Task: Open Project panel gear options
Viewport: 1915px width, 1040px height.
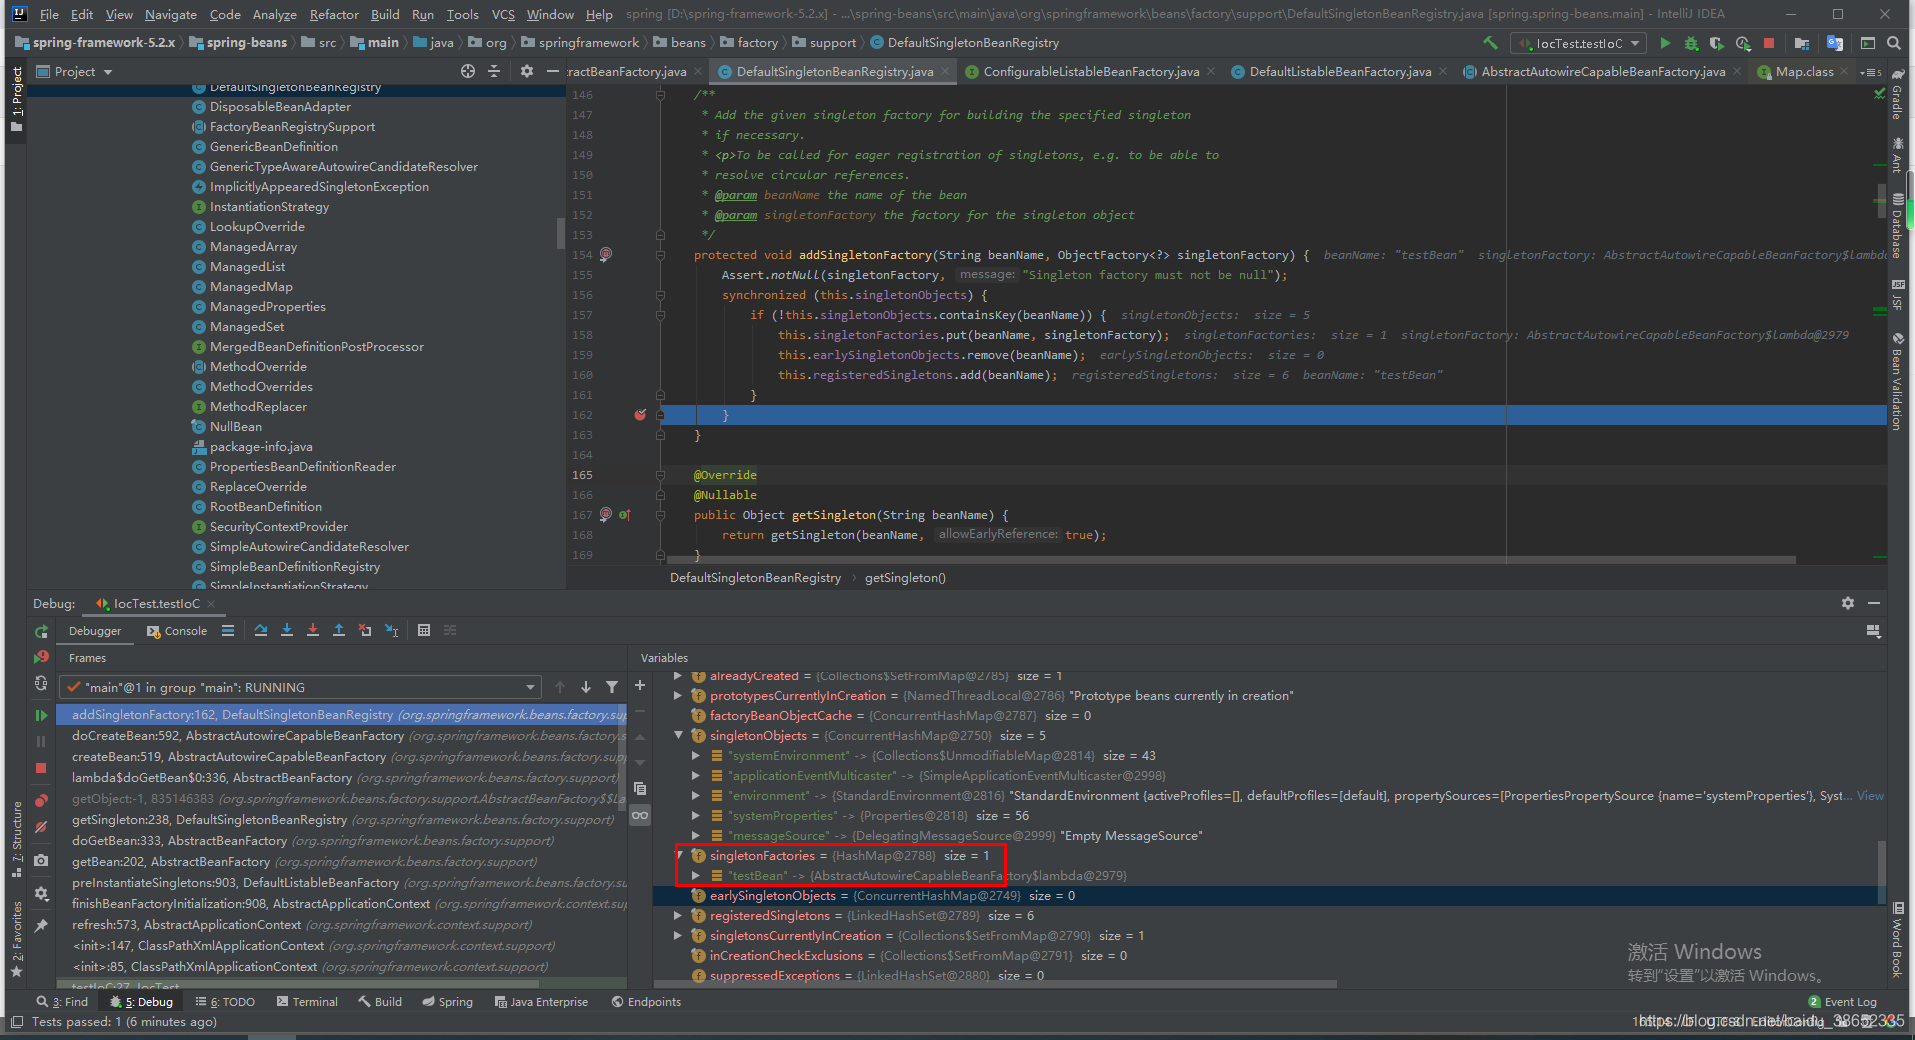Action: 527,71
